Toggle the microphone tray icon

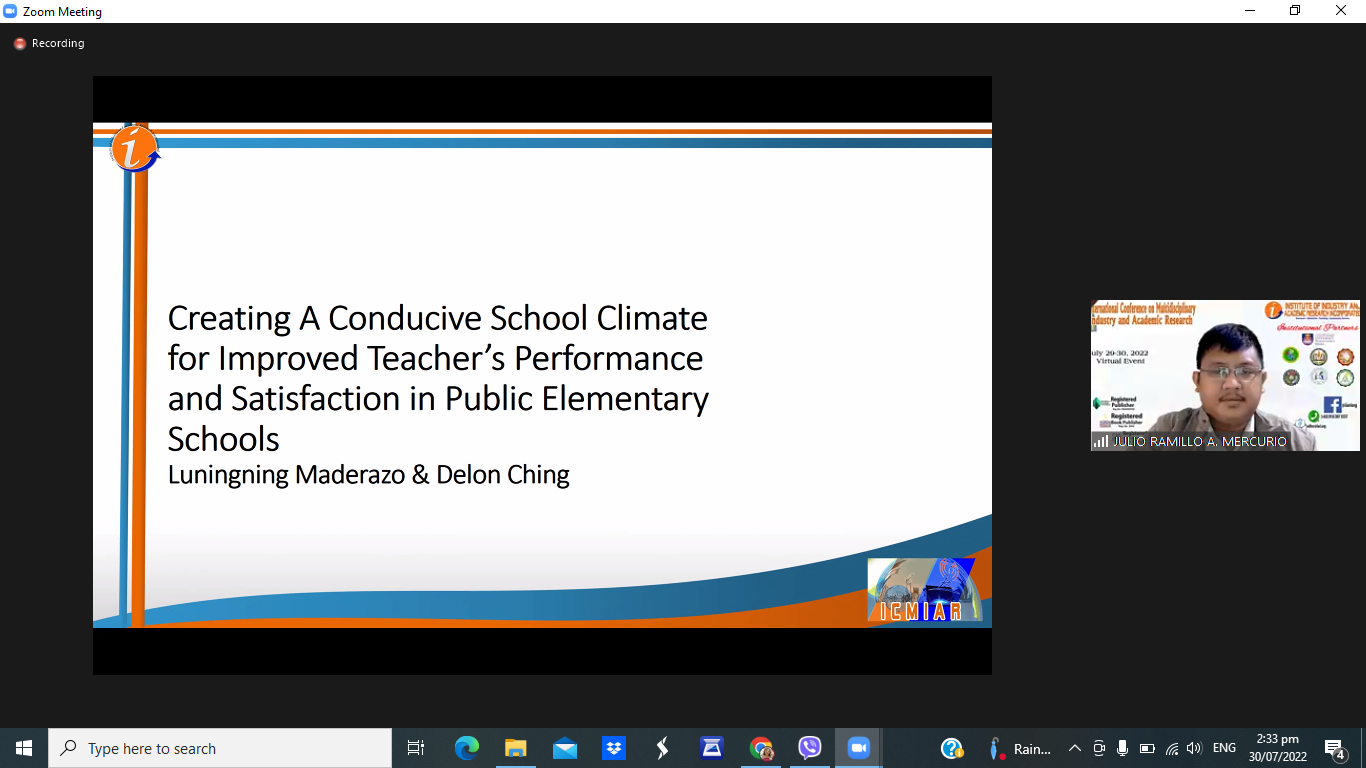pyautogui.click(x=1123, y=748)
